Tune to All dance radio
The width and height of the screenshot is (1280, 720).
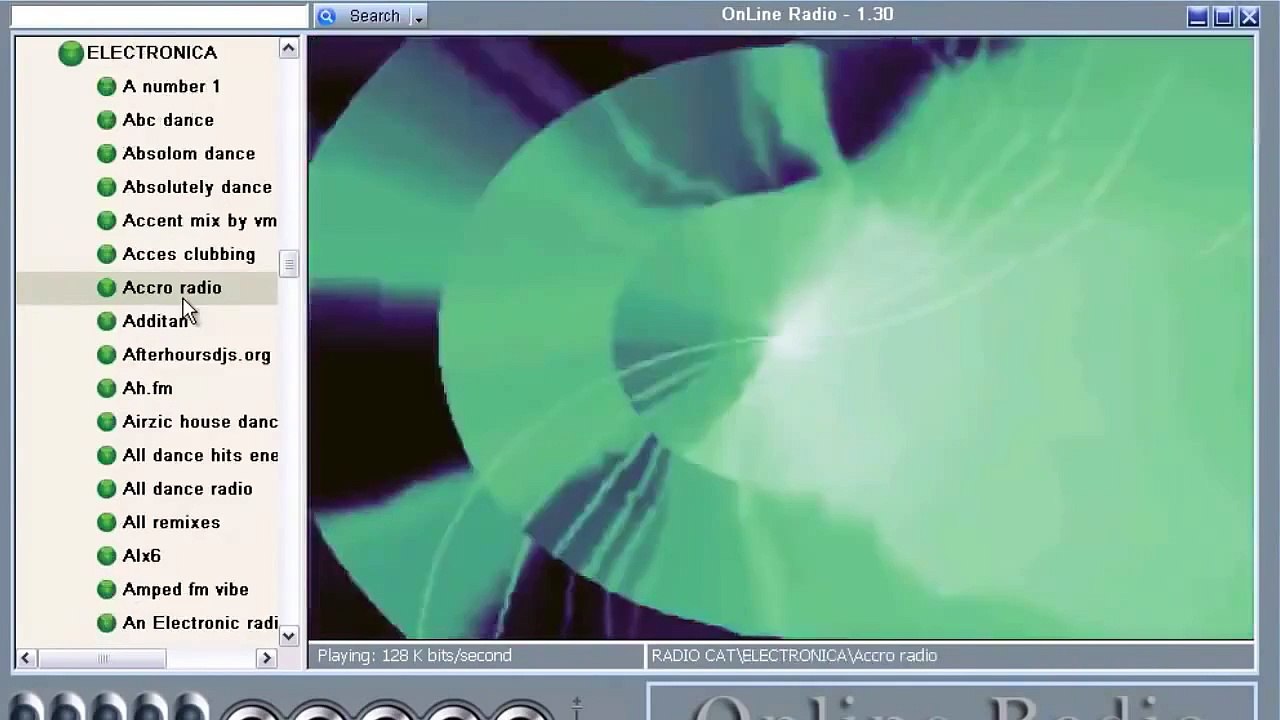pyautogui.click(x=187, y=489)
